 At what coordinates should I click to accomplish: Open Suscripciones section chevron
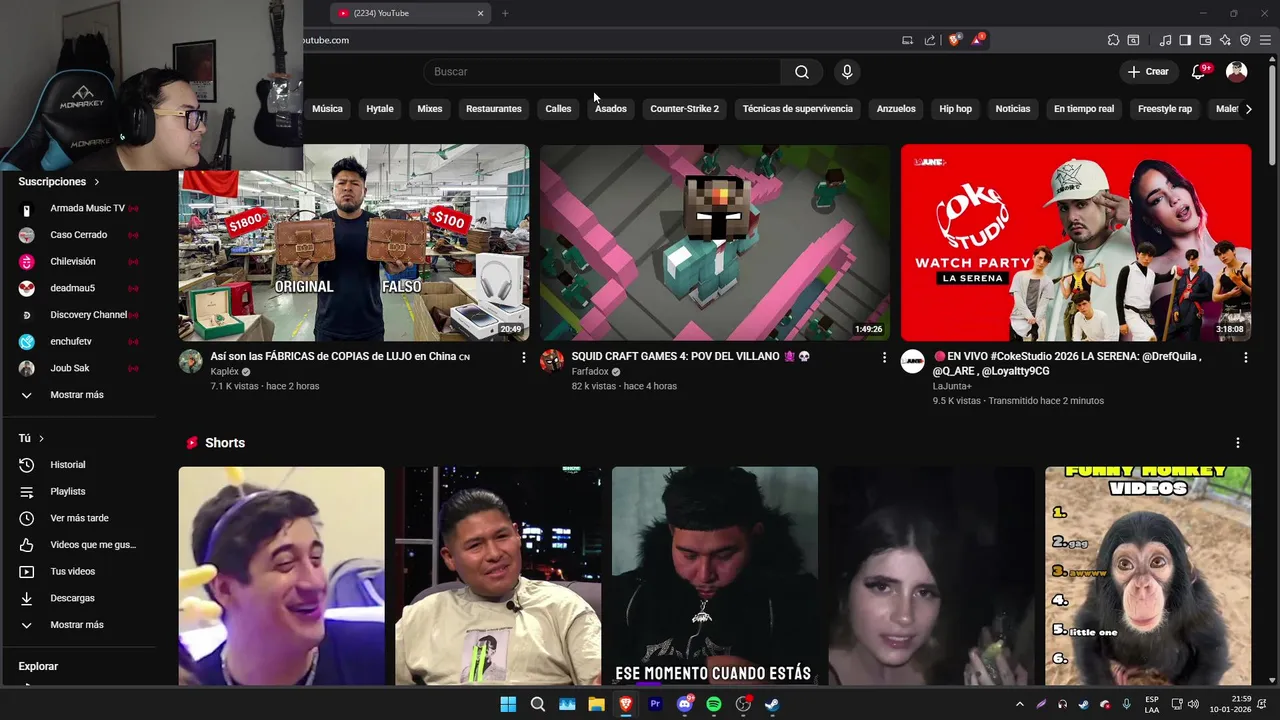click(x=97, y=182)
